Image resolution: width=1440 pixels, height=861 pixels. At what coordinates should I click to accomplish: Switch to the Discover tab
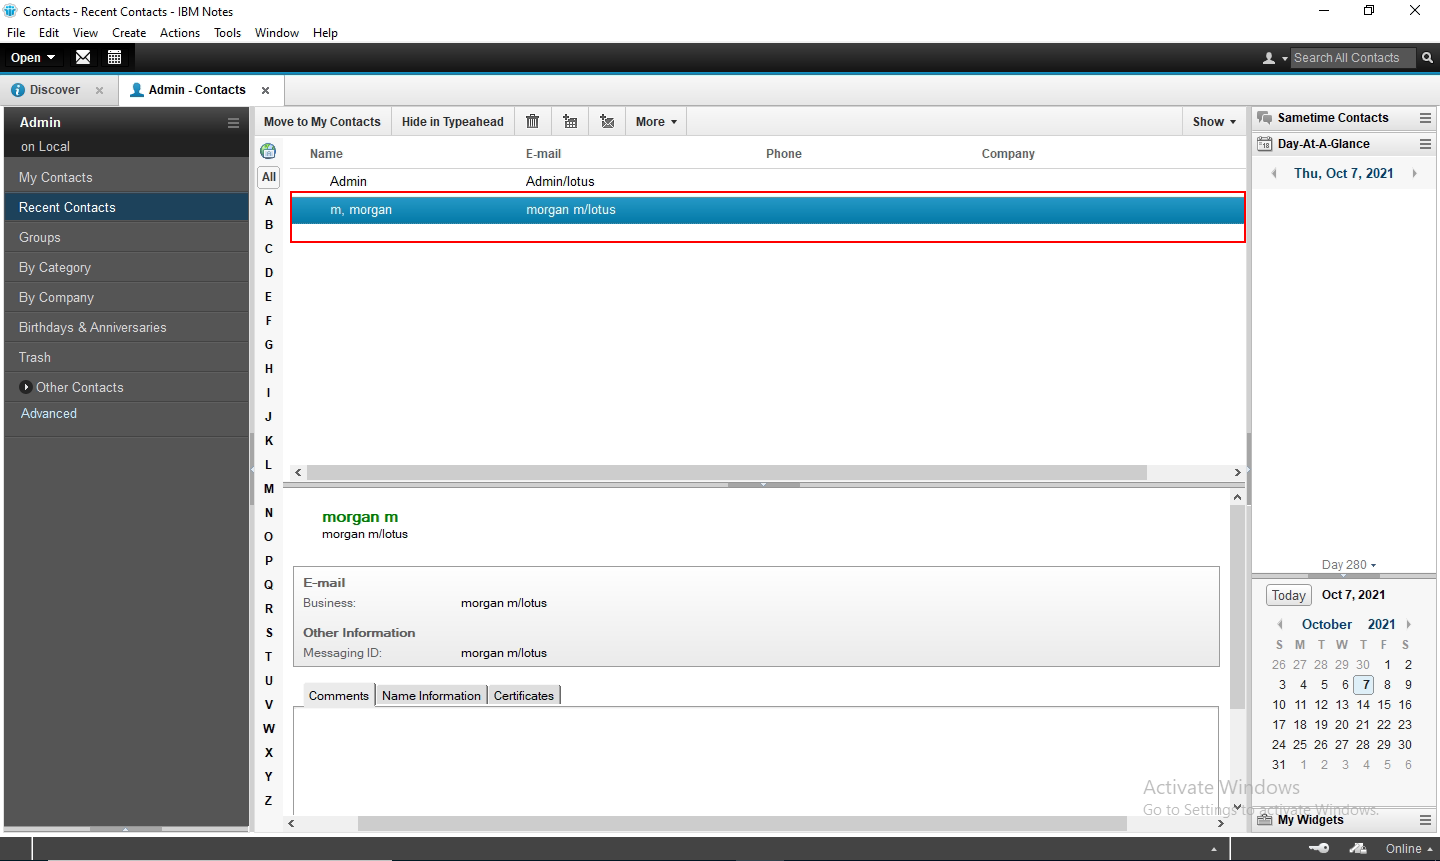[55, 90]
